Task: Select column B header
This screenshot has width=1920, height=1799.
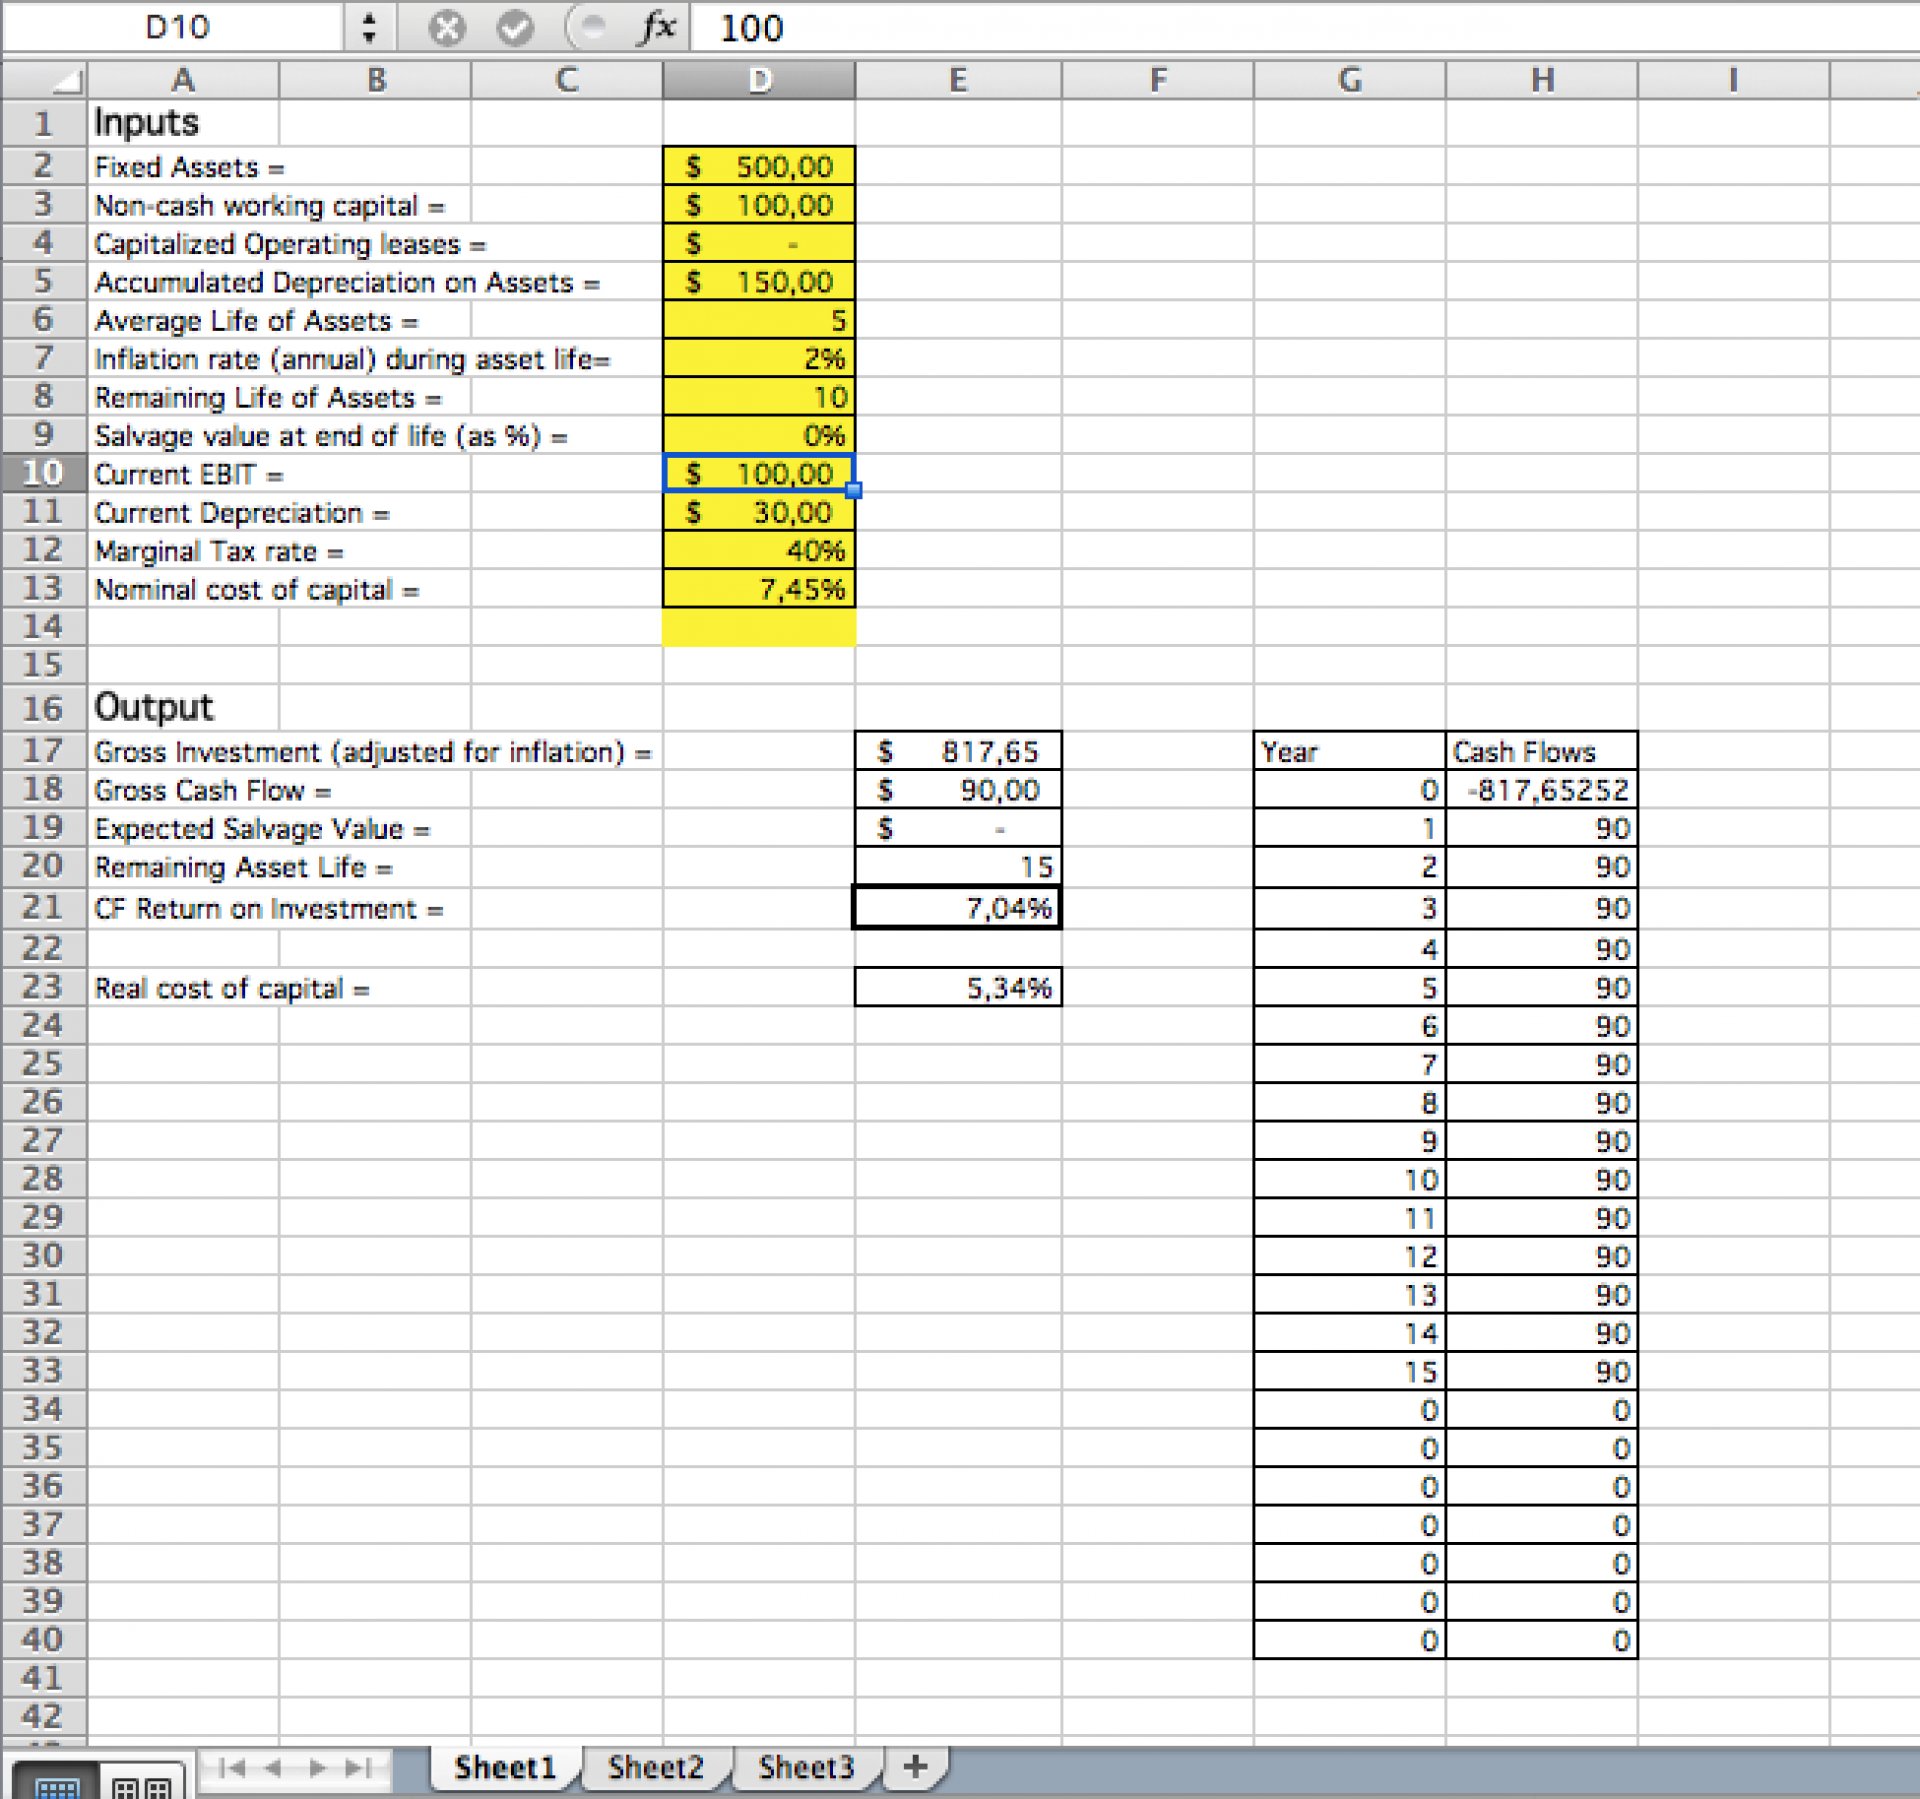Action: pyautogui.click(x=376, y=81)
